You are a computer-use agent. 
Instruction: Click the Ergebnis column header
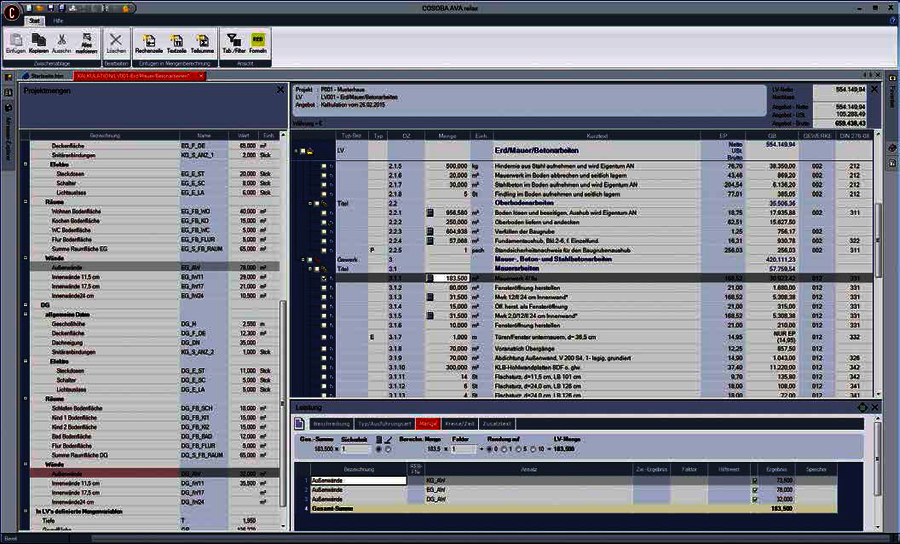point(776,469)
